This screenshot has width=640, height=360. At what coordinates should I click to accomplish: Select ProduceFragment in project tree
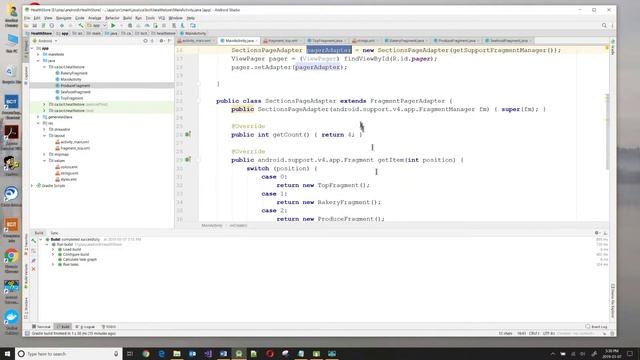point(75,86)
